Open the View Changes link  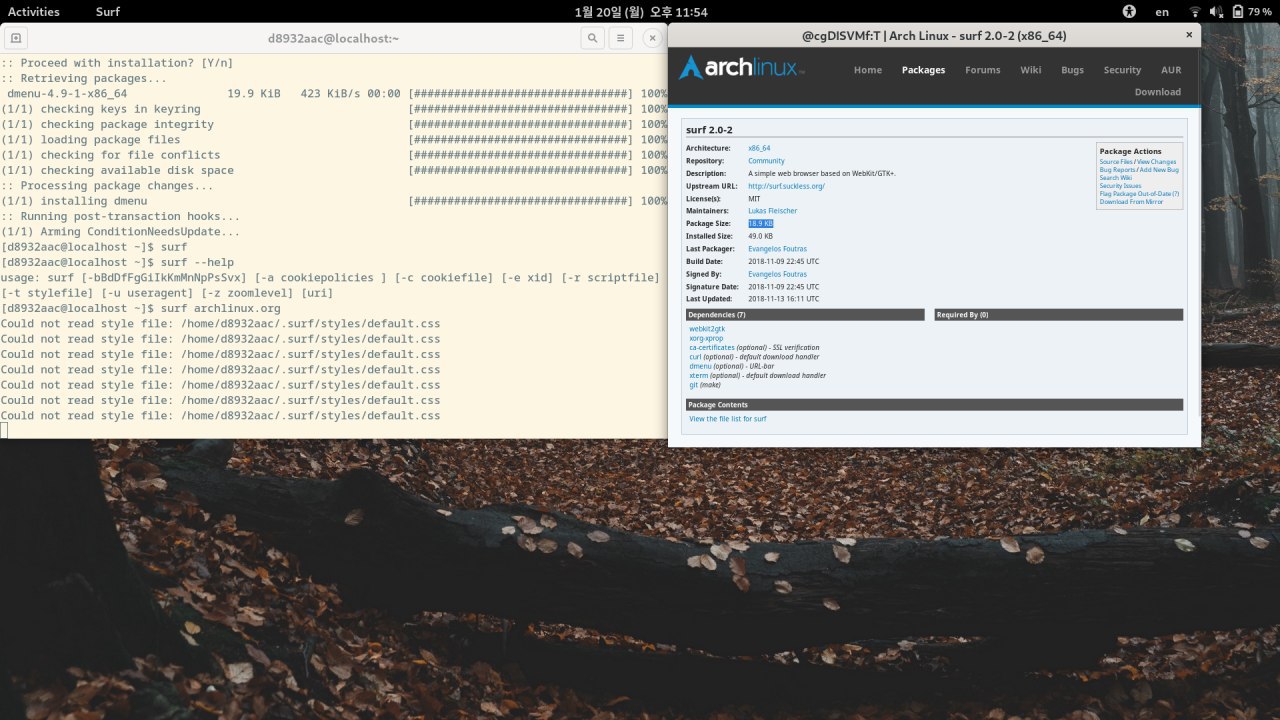pyautogui.click(x=1157, y=162)
